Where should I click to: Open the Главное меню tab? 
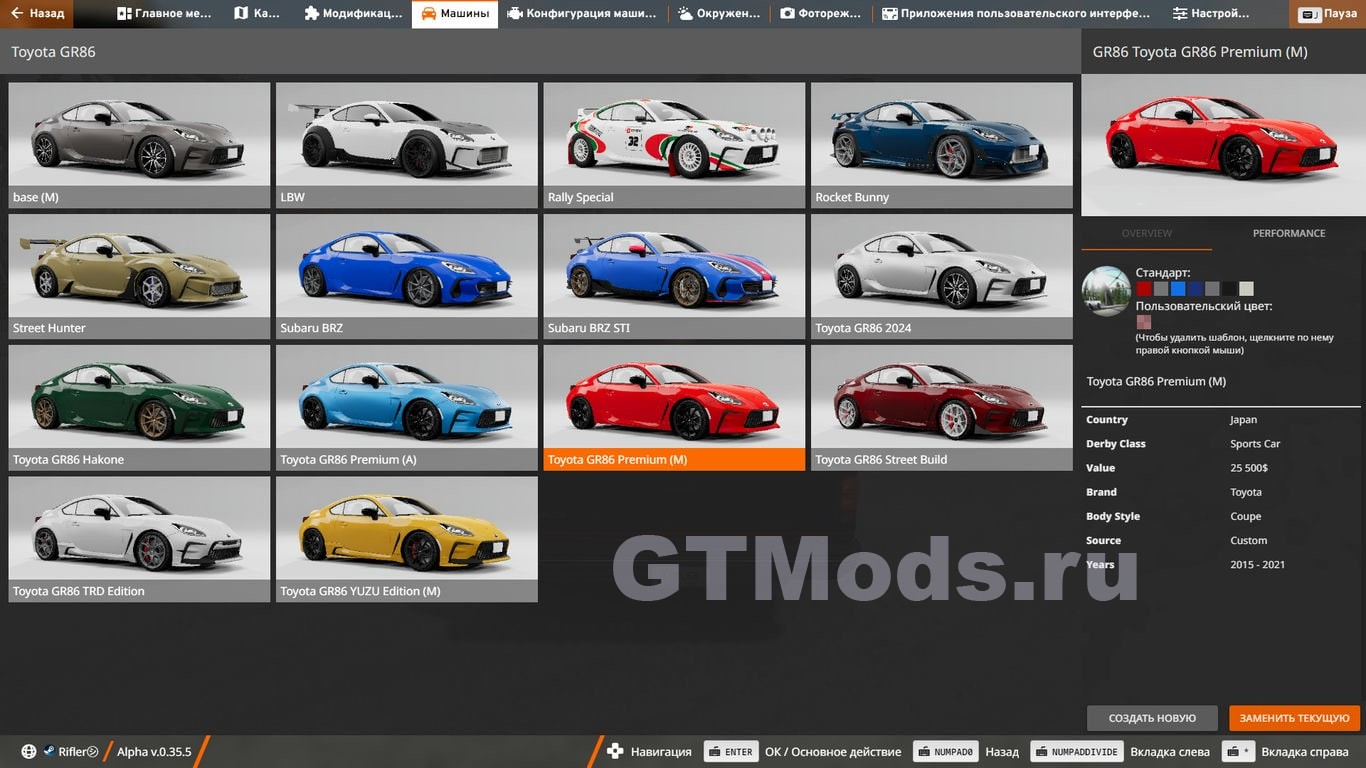[x=164, y=14]
